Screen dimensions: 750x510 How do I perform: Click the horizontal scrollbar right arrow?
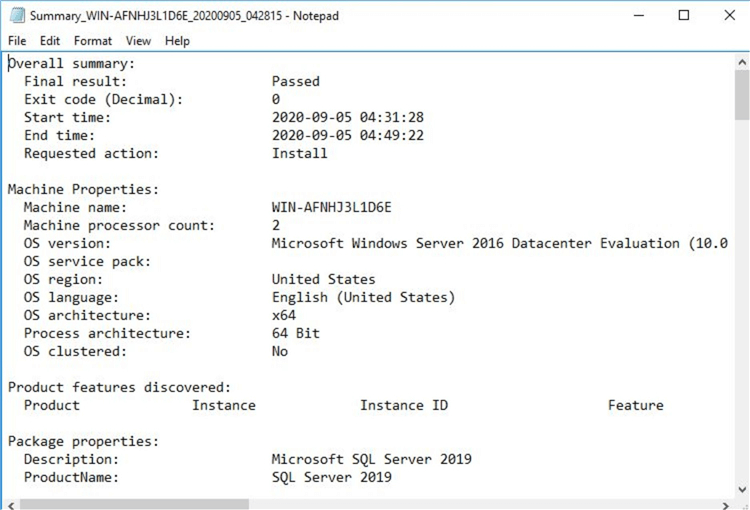pos(725,503)
